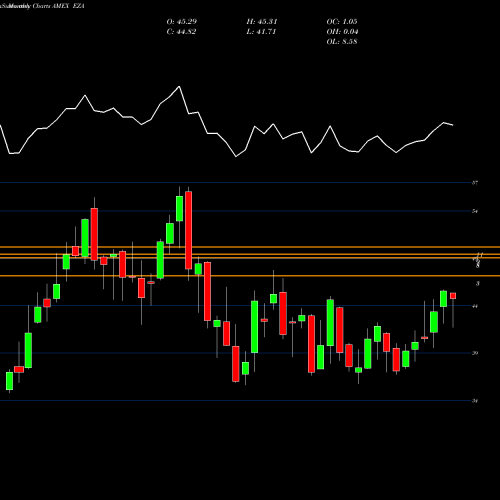This screenshot has width=500, height=500.
Task: Click the 39 price axis label
Action: [x=475, y=353]
